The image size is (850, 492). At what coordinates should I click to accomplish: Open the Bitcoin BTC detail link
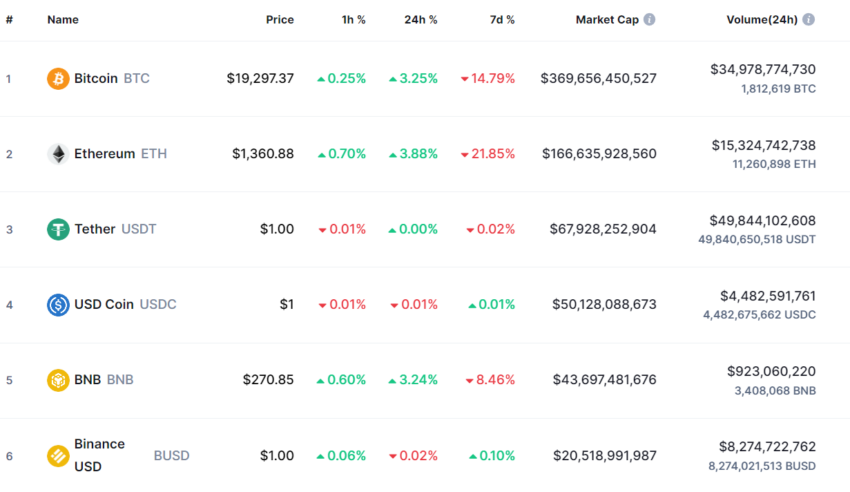pos(111,78)
